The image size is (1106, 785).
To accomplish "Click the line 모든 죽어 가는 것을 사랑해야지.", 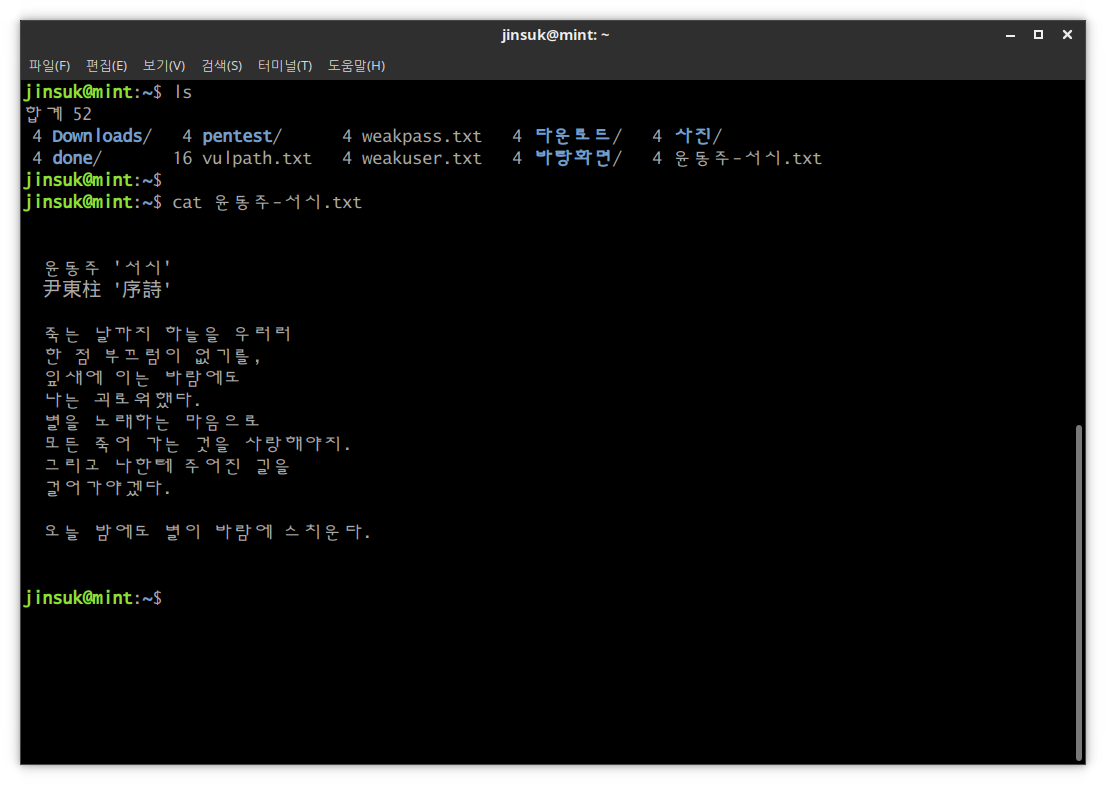I will click(x=198, y=444).
